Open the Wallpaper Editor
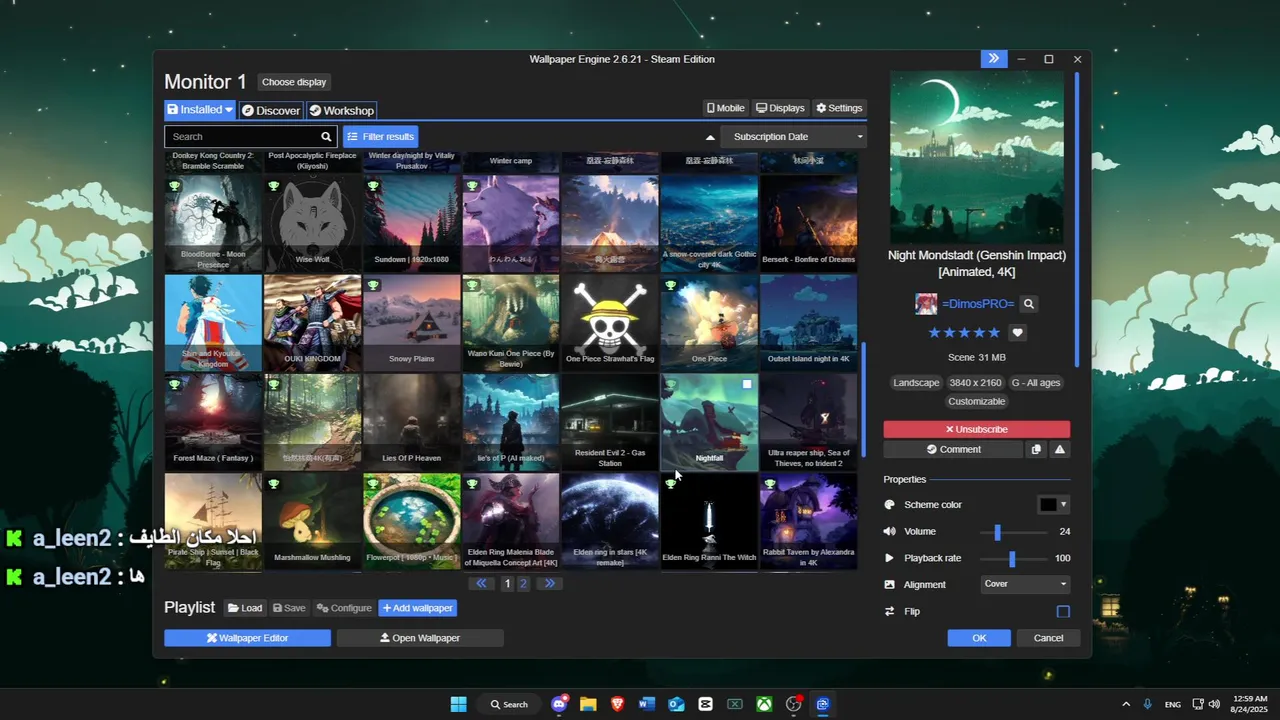Image resolution: width=1280 pixels, height=720 pixels. (x=247, y=638)
